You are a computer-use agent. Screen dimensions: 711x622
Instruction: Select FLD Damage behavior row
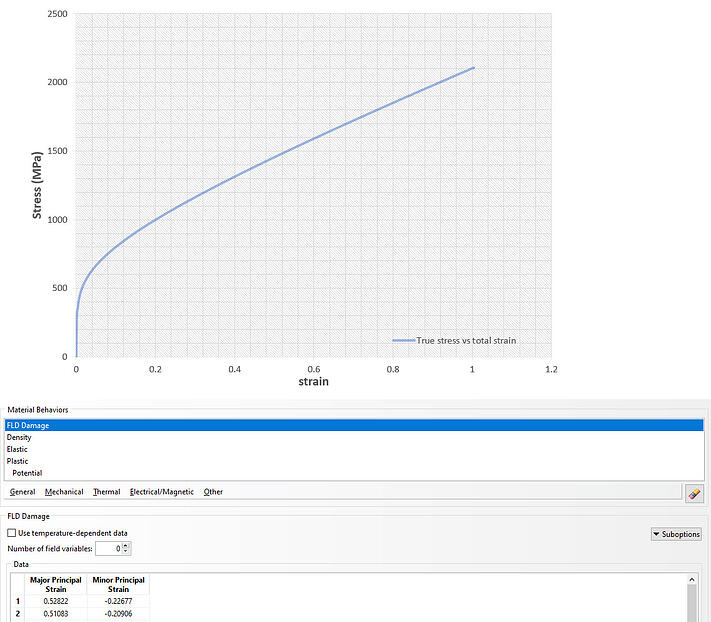tap(354, 425)
